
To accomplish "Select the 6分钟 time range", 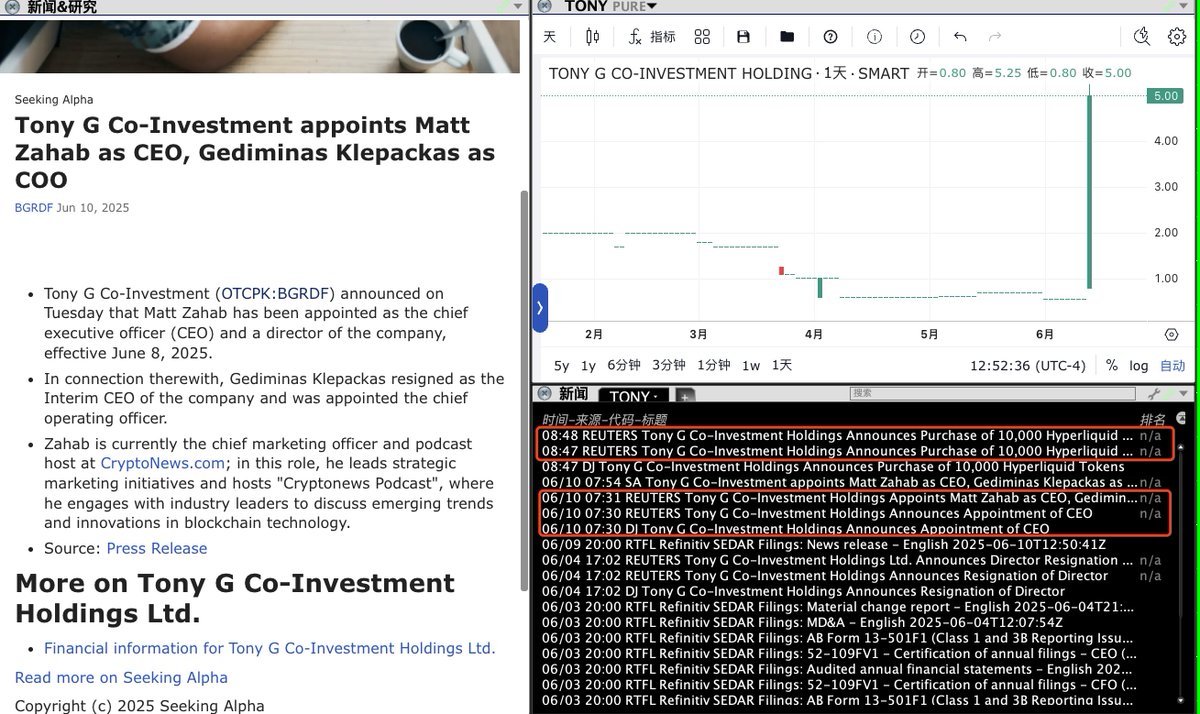I will click(624, 366).
